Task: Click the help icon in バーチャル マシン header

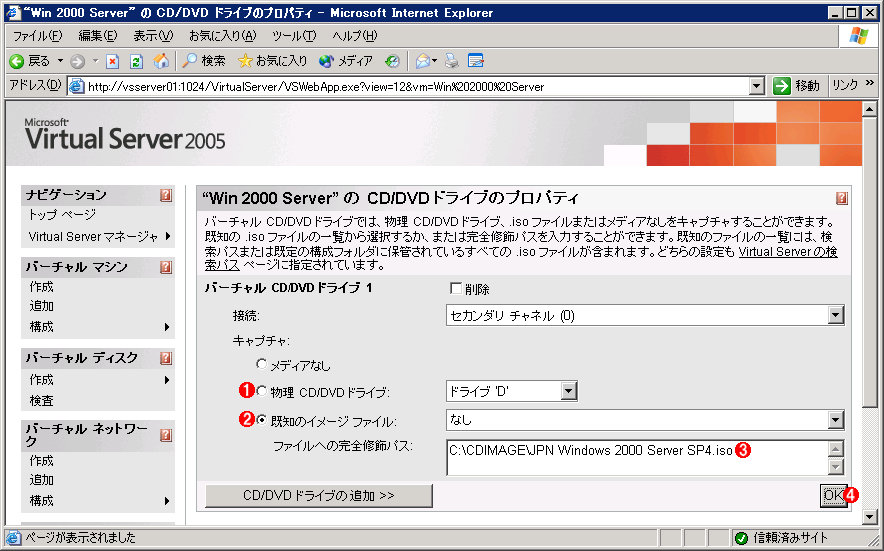Action: coord(166,267)
